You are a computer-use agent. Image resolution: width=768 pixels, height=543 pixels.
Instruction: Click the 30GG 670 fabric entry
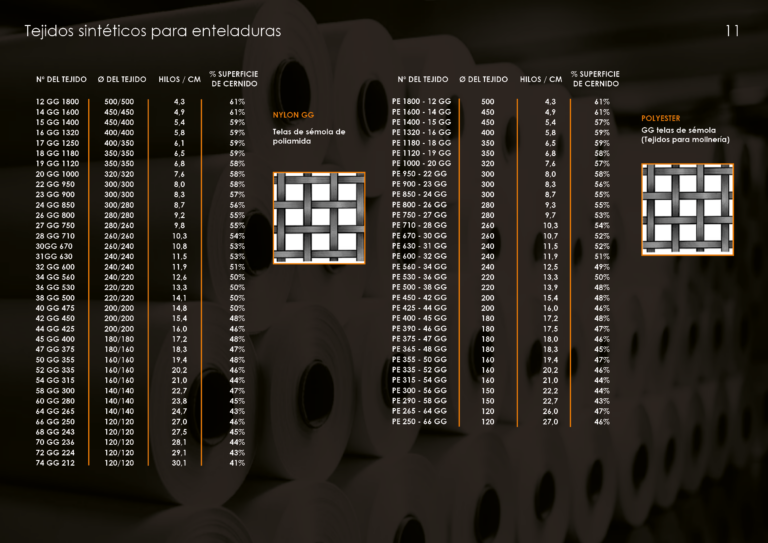click(56, 245)
